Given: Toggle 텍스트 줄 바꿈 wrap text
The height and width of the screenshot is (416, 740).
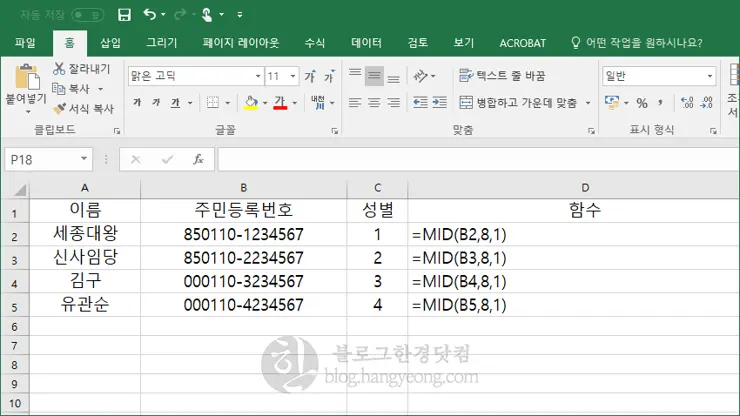Looking at the screenshot, I should pyautogui.click(x=502, y=76).
